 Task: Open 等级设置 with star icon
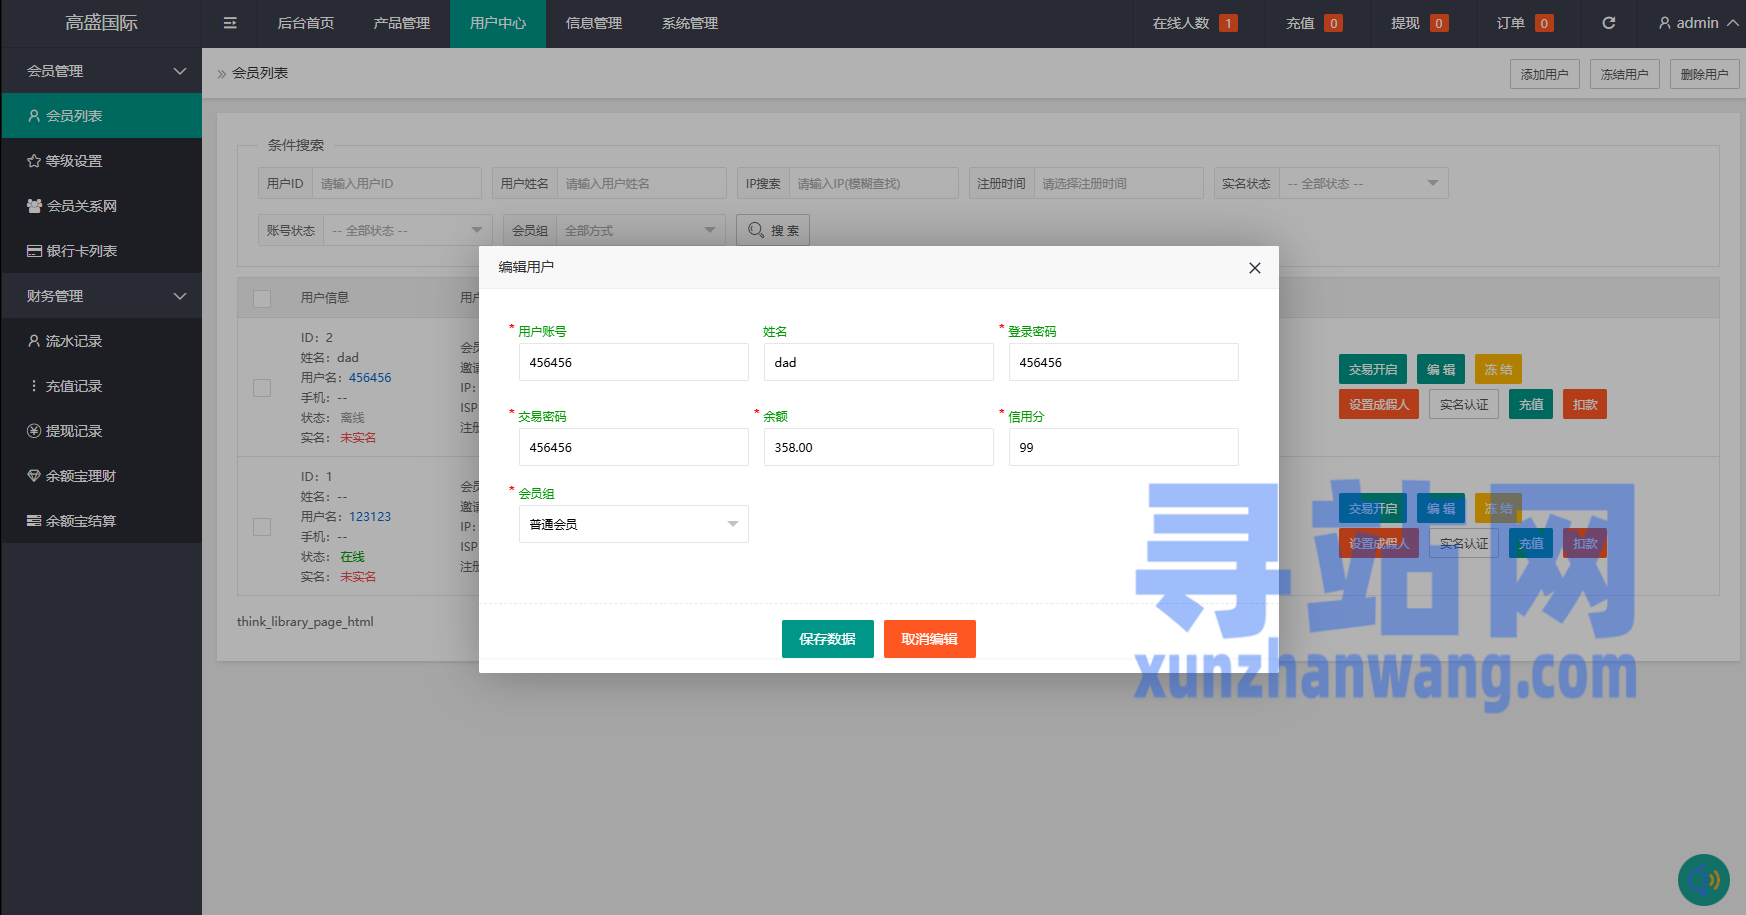(x=73, y=161)
